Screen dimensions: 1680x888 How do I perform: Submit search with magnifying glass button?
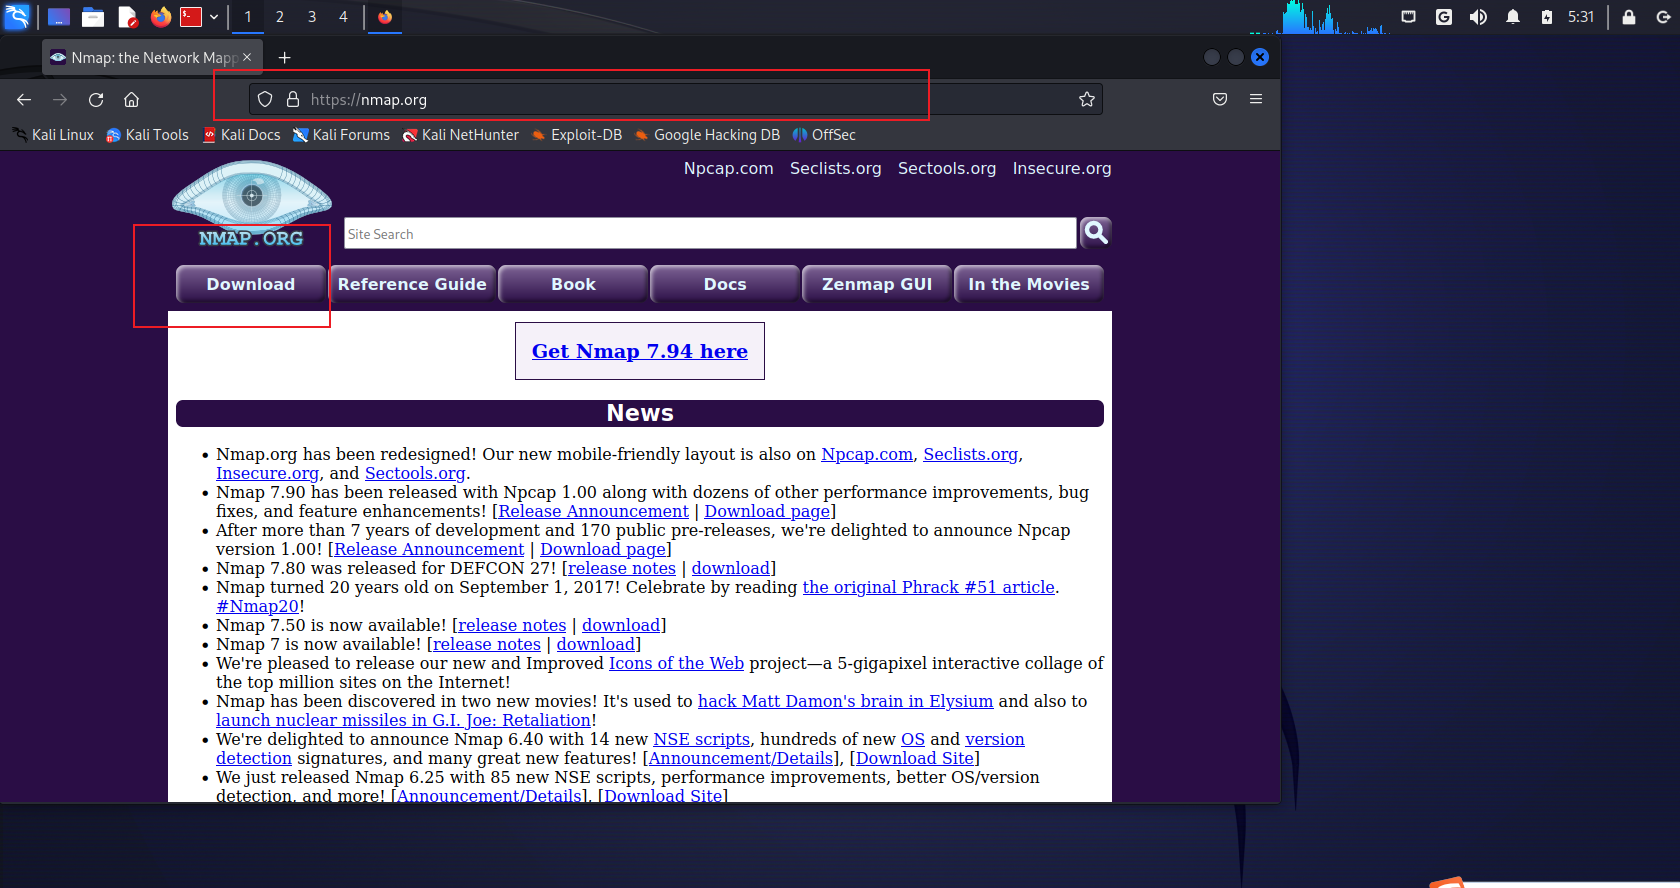1096,232
